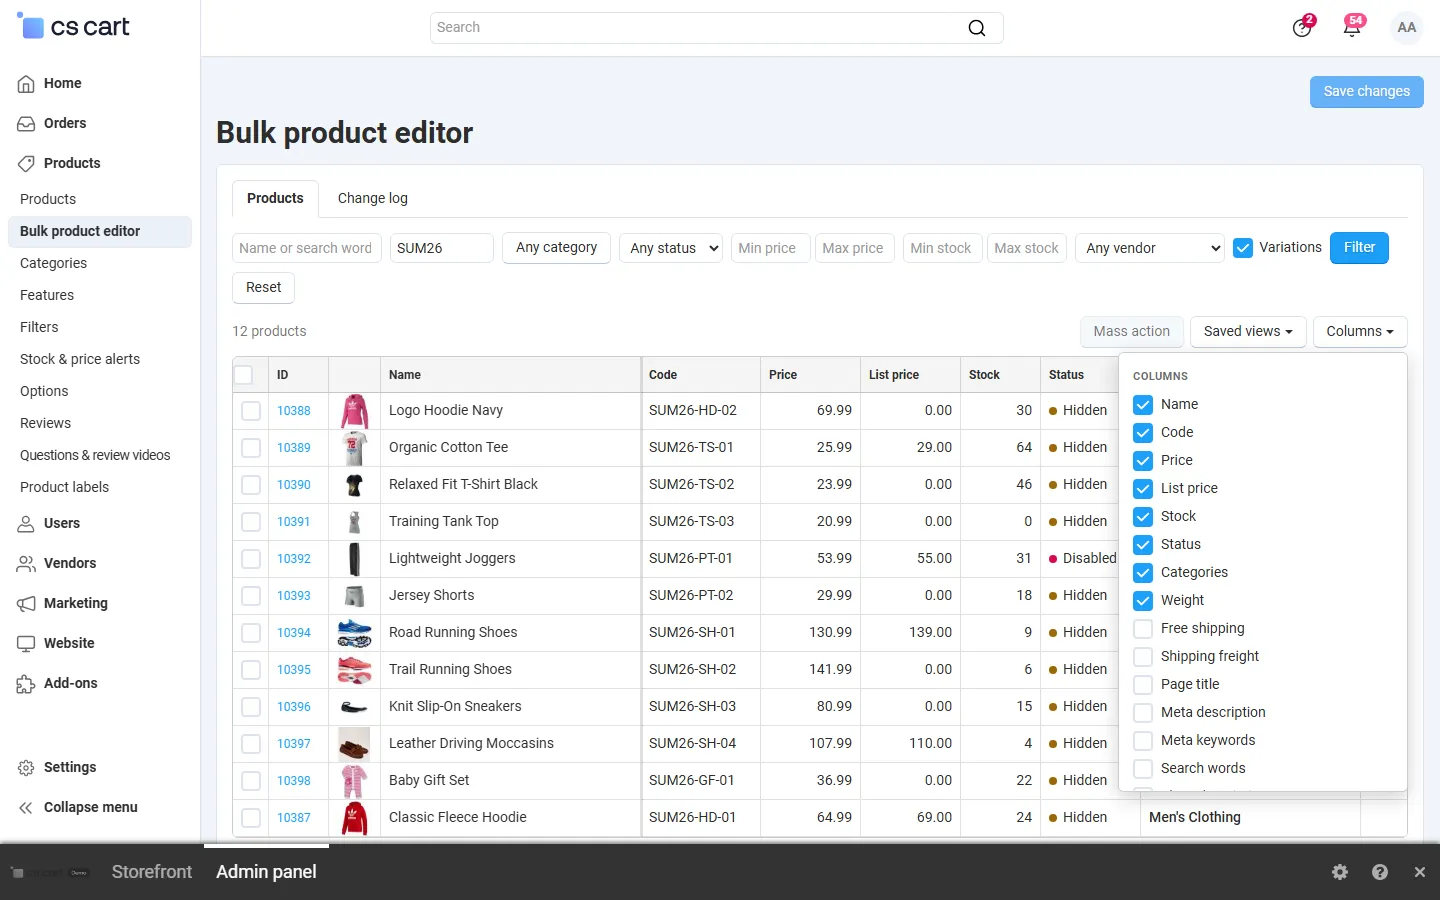Click the Website monitor icon
Screen dimensions: 1440x900
pyautogui.click(x=26, y=644)
